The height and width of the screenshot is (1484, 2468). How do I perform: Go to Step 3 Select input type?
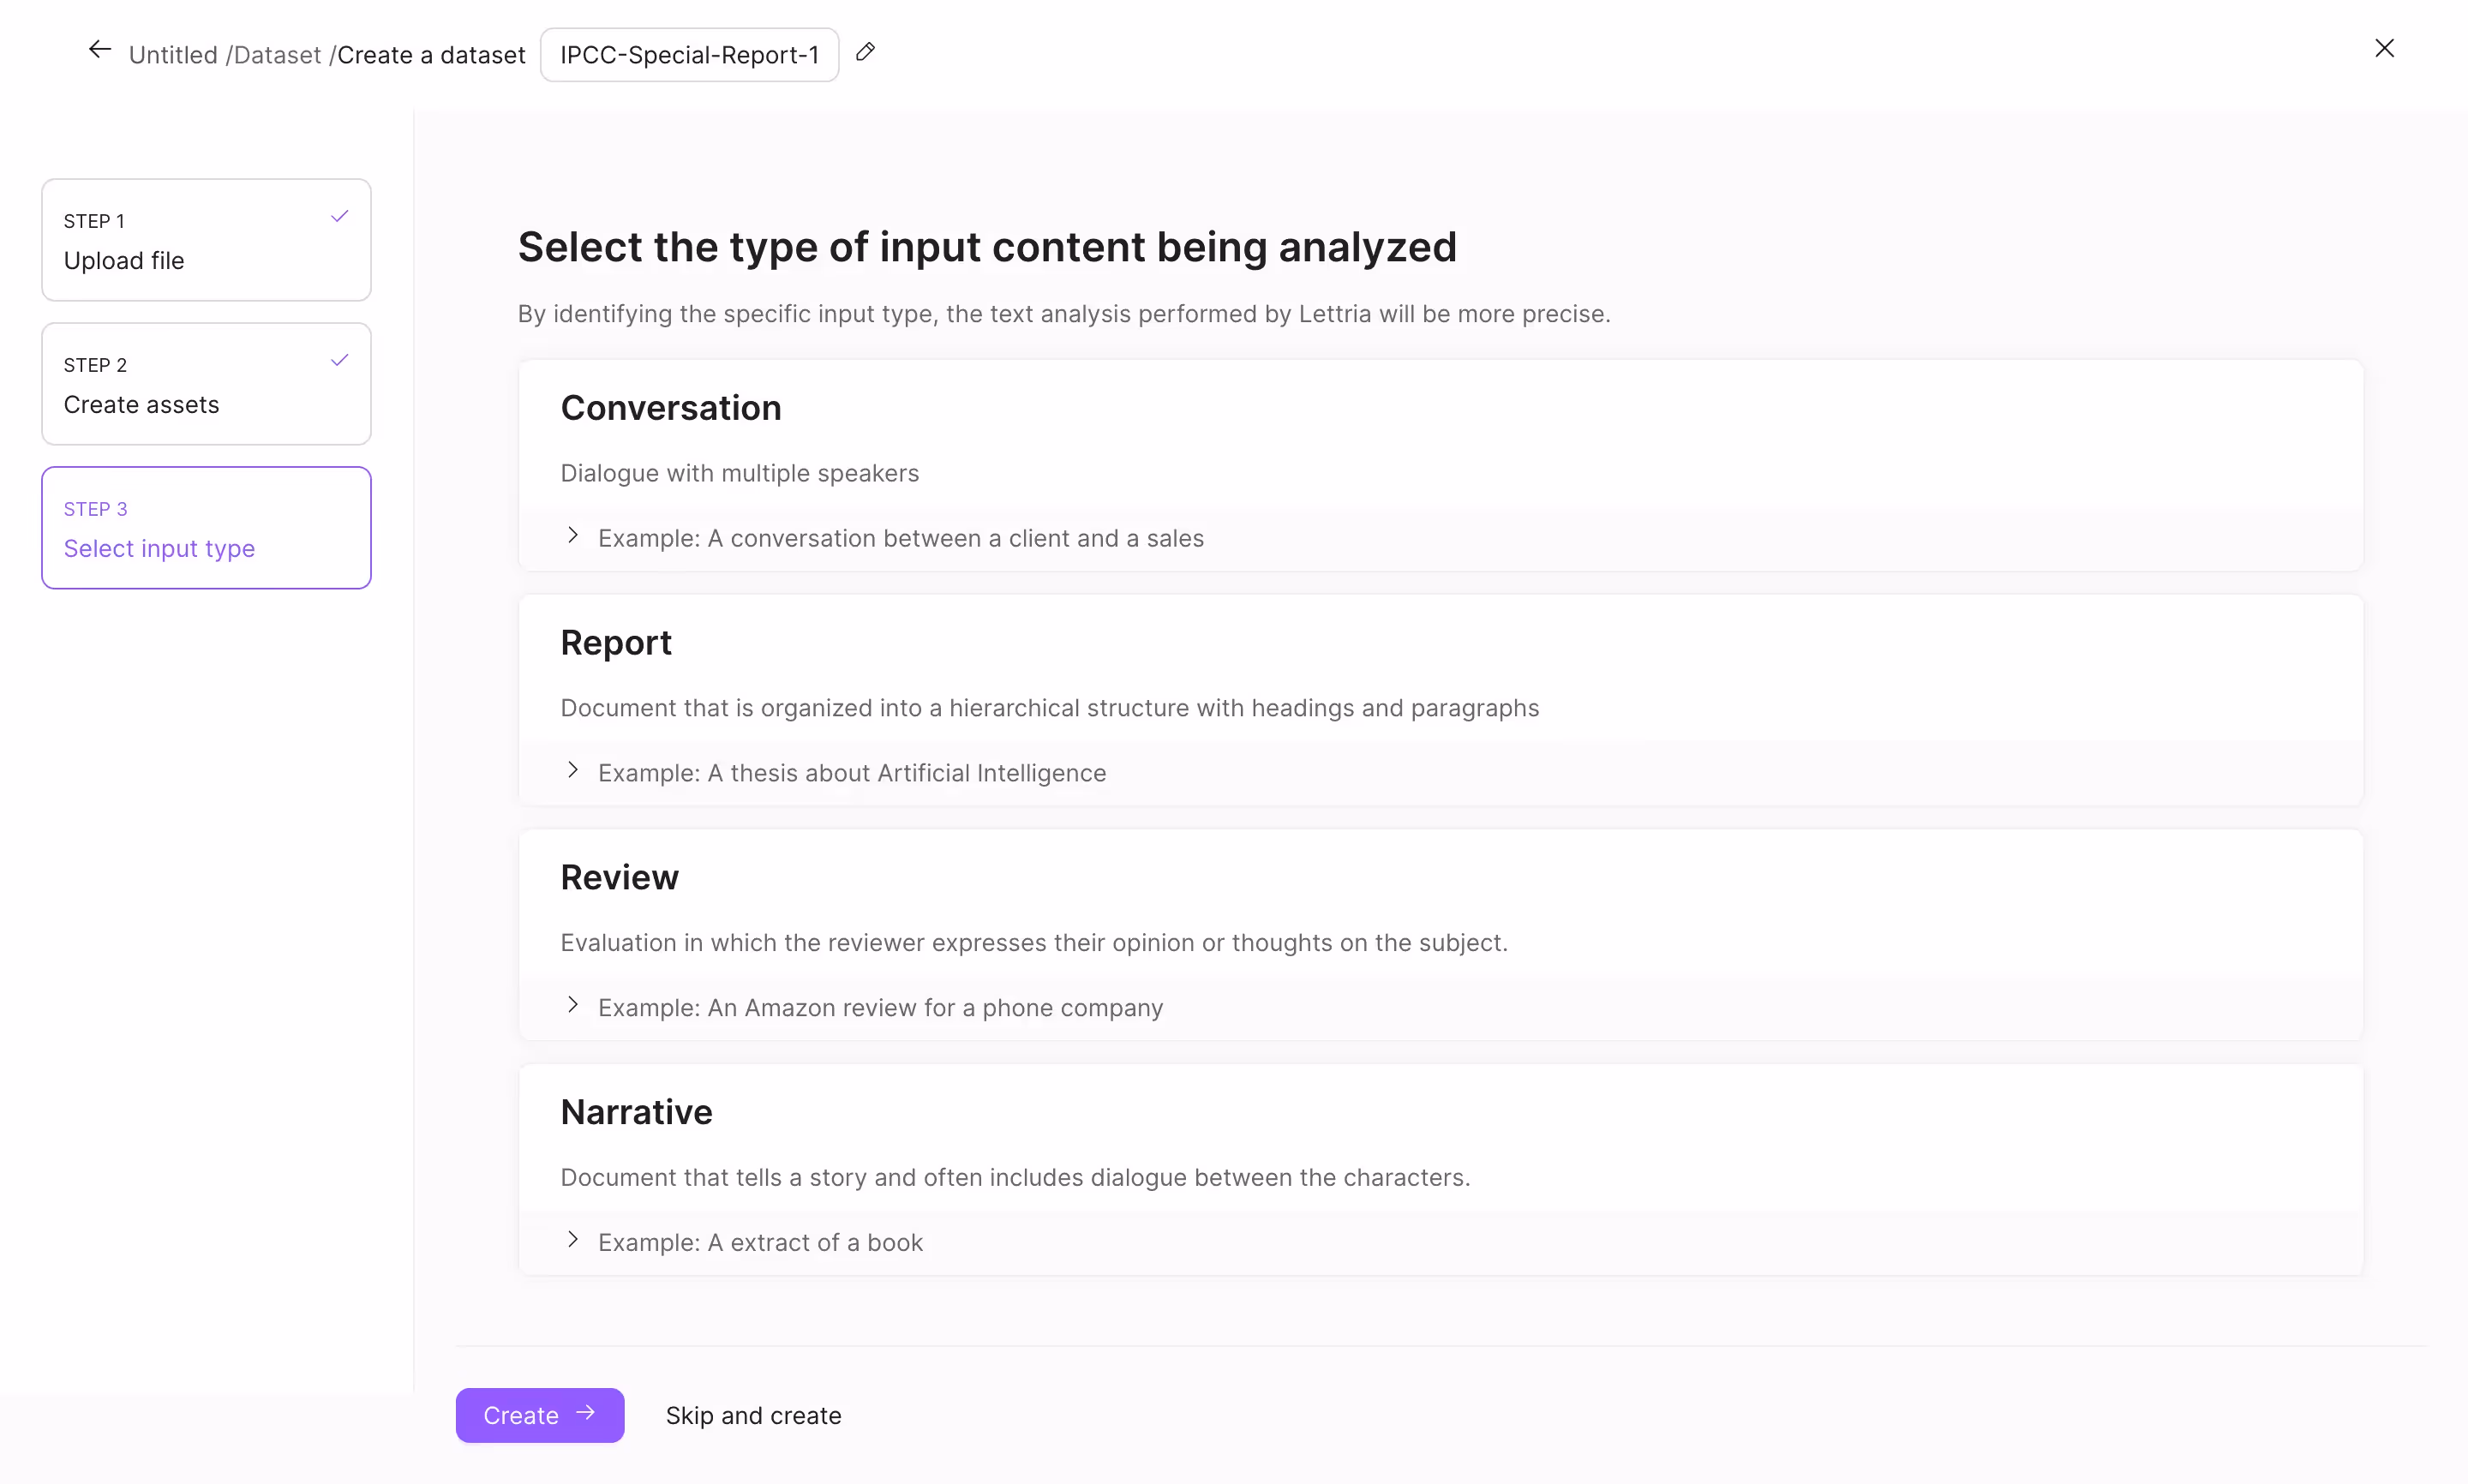206,528
